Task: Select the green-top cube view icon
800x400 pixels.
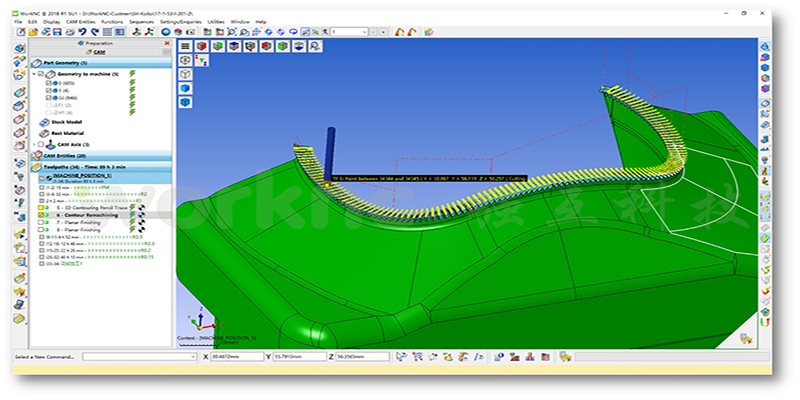Action: coord(218,46)
